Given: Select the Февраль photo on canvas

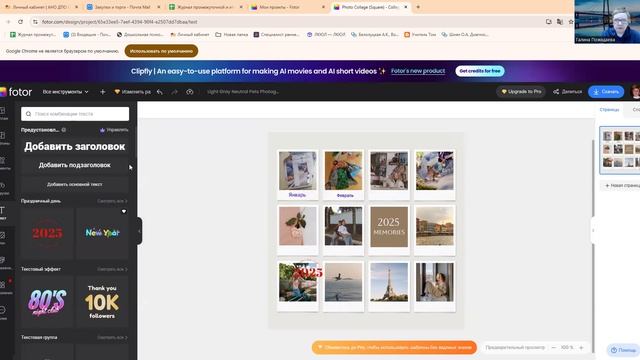Looking at the screenshot, I should coord(343,171).
